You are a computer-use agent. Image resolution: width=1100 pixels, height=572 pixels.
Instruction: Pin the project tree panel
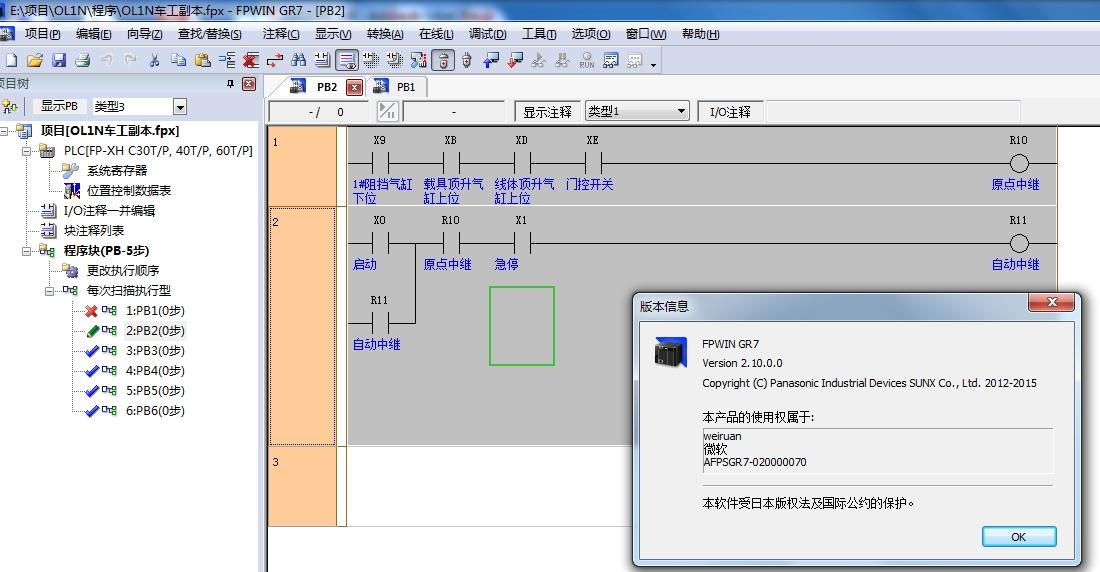[x=230, y=84]
